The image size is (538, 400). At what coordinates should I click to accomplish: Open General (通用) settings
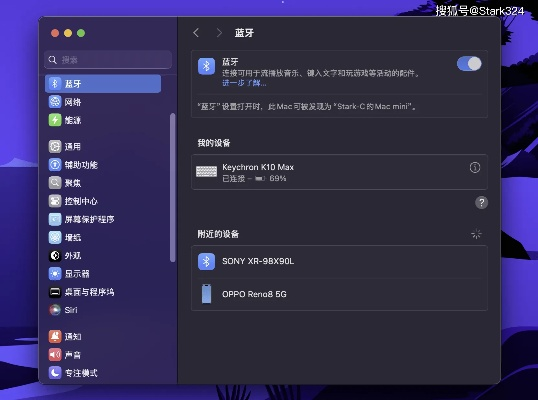pyautogui.click(x=103, y=146)
